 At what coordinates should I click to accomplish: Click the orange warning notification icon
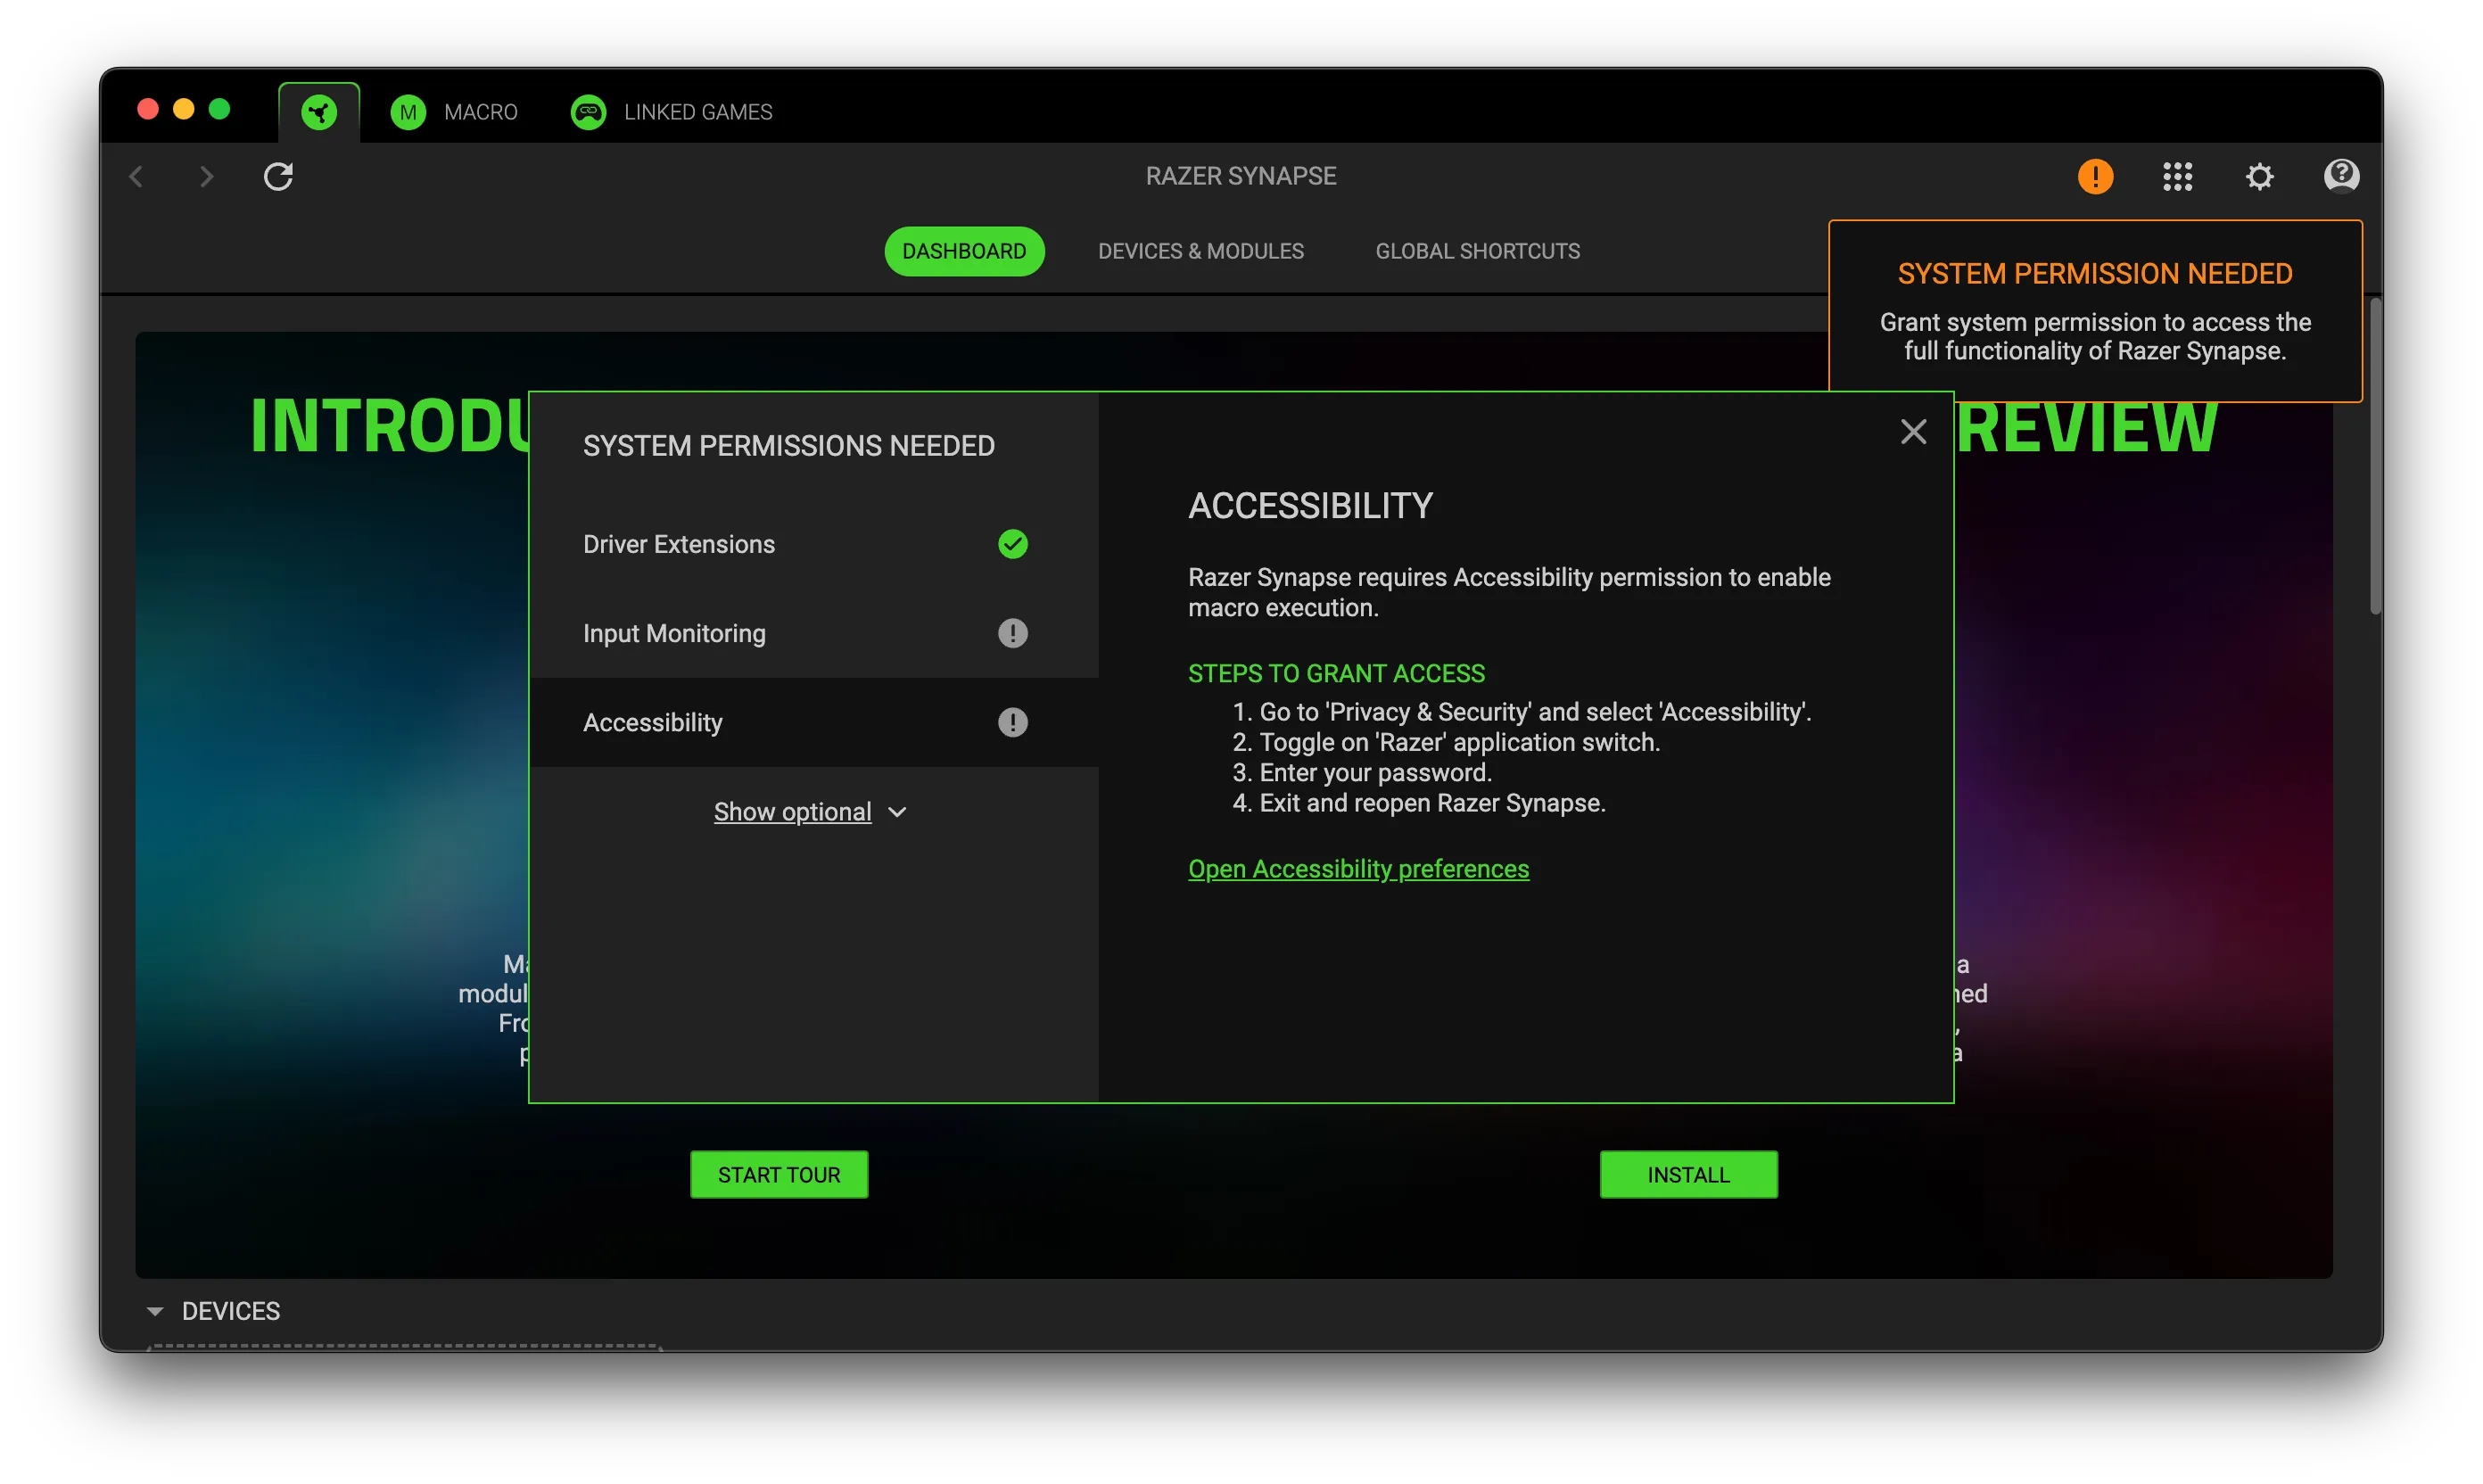[x=2096, y=176]
